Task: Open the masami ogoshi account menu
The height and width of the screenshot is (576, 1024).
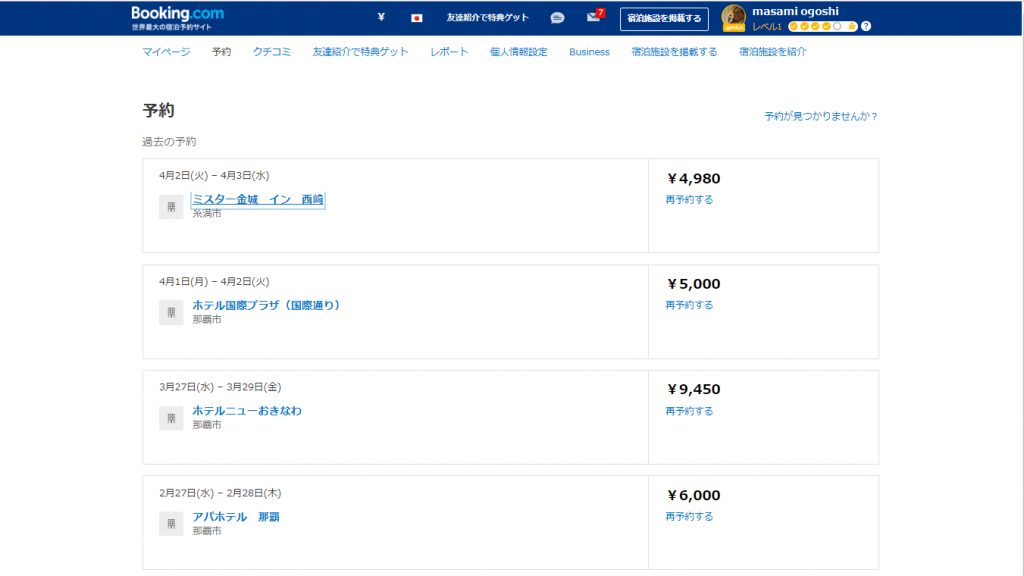Action: pos(795,11)
